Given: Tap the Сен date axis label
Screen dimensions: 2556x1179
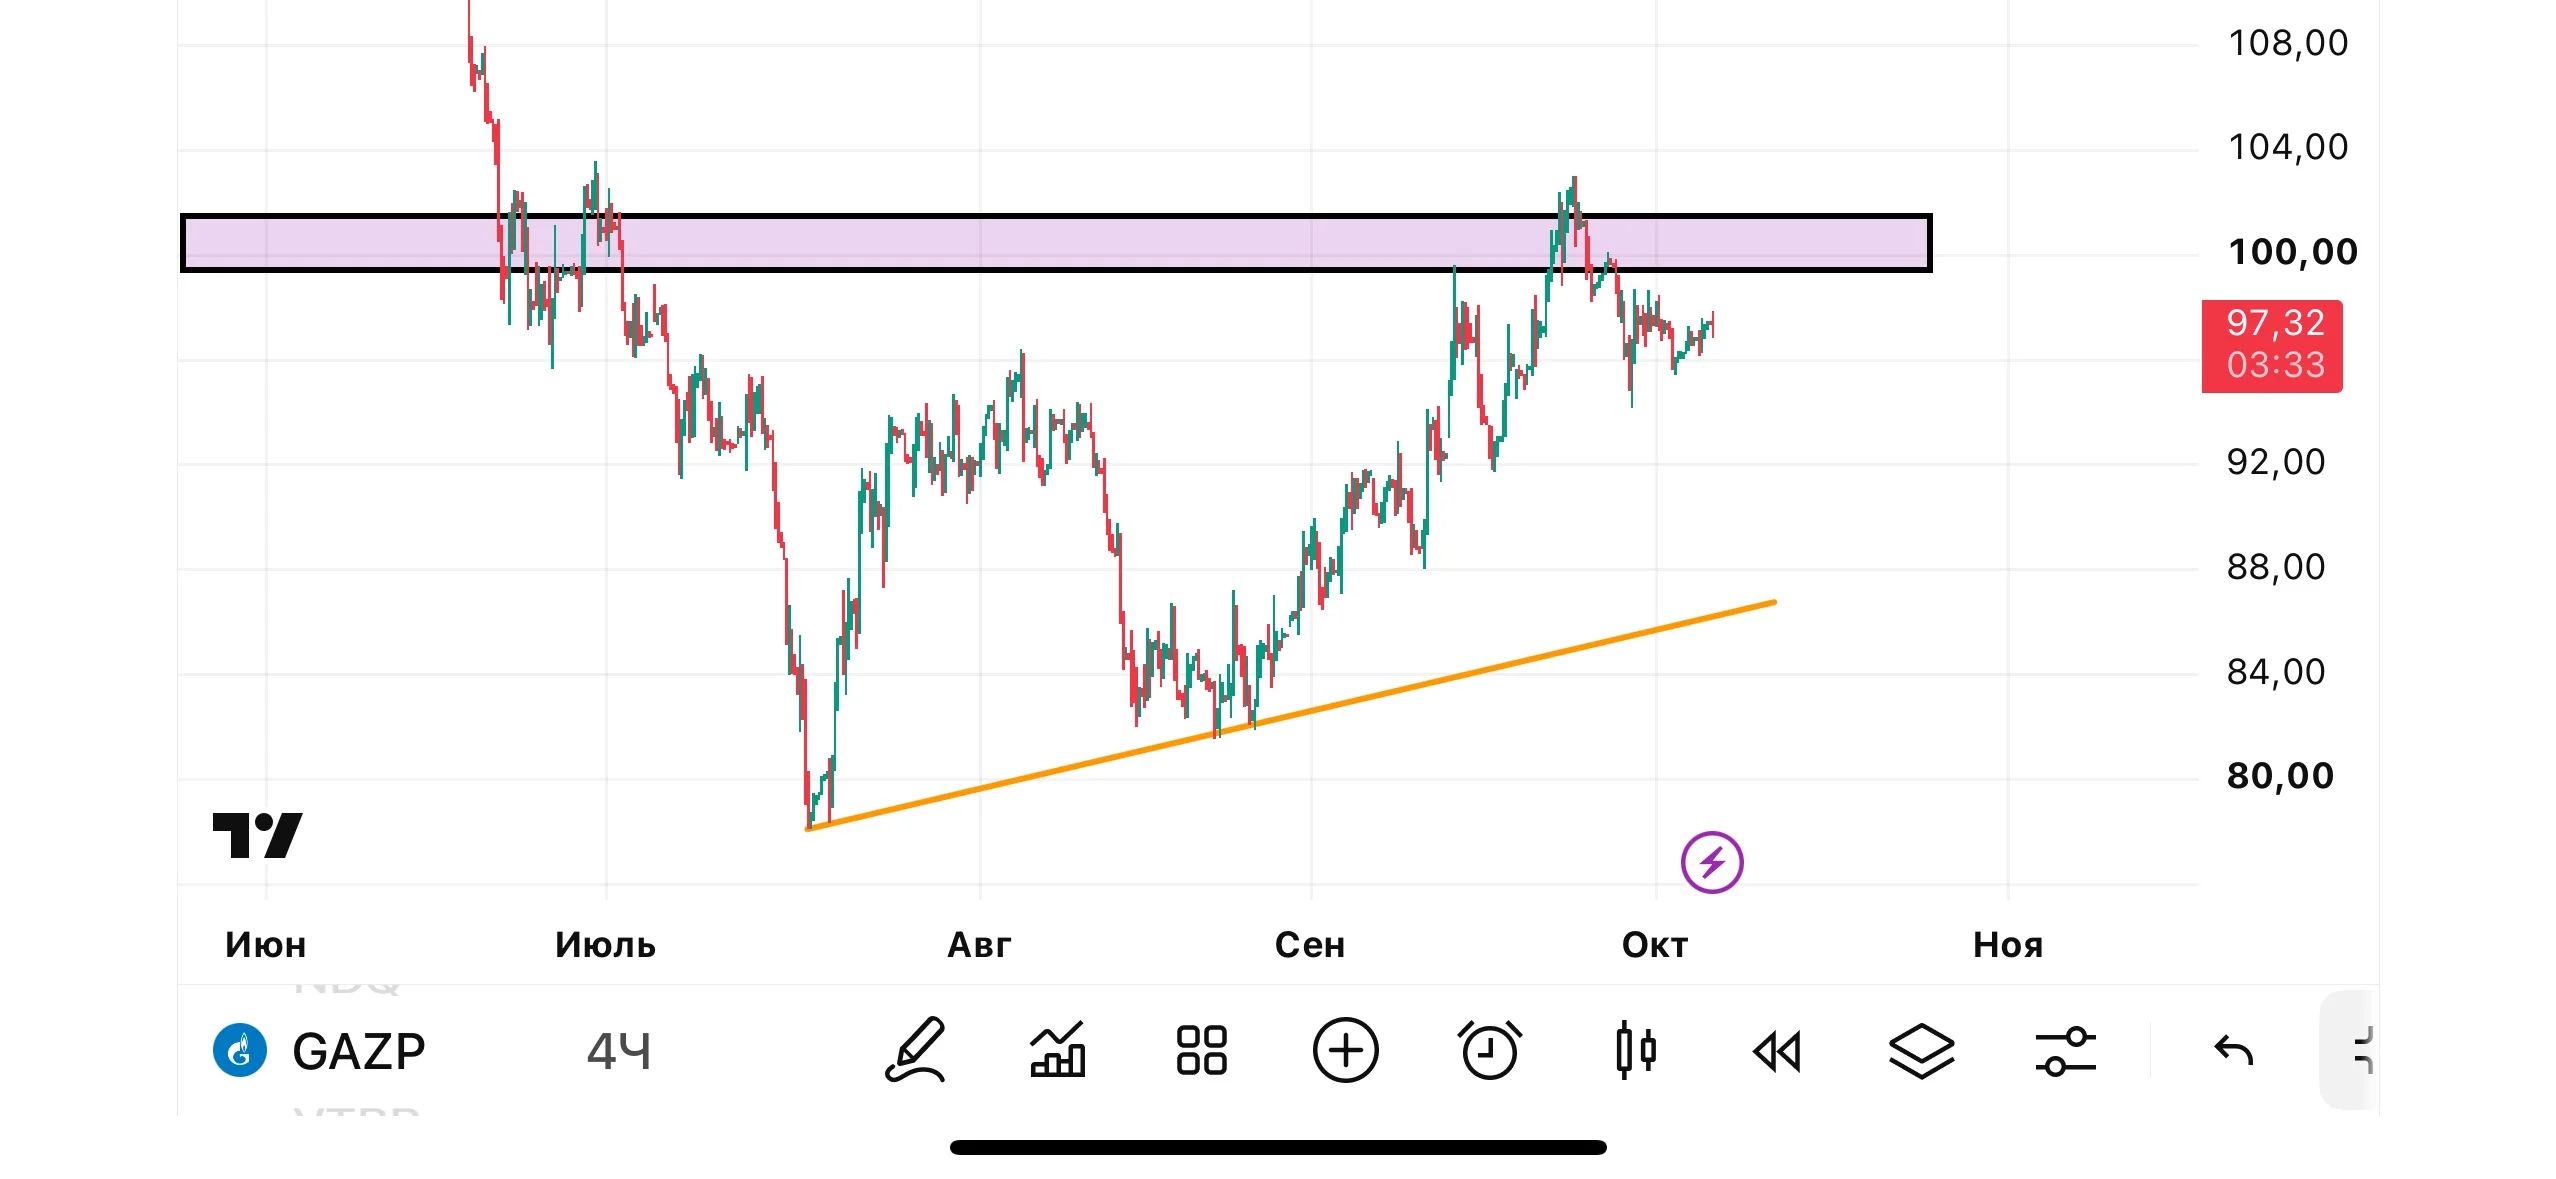Looking at the screenshot, I should (1310, 945).
